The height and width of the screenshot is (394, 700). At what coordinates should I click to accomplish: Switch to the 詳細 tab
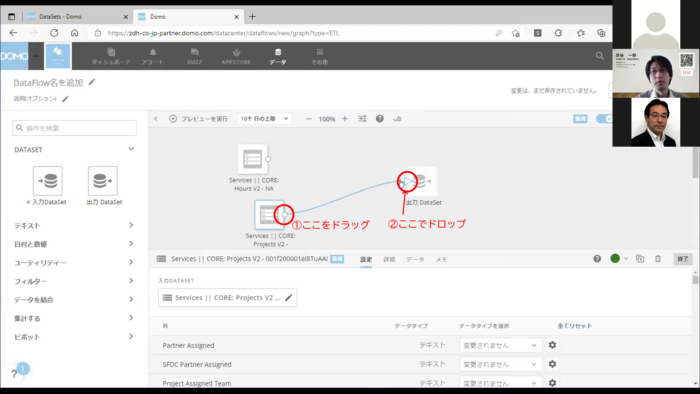click(389, 259)
